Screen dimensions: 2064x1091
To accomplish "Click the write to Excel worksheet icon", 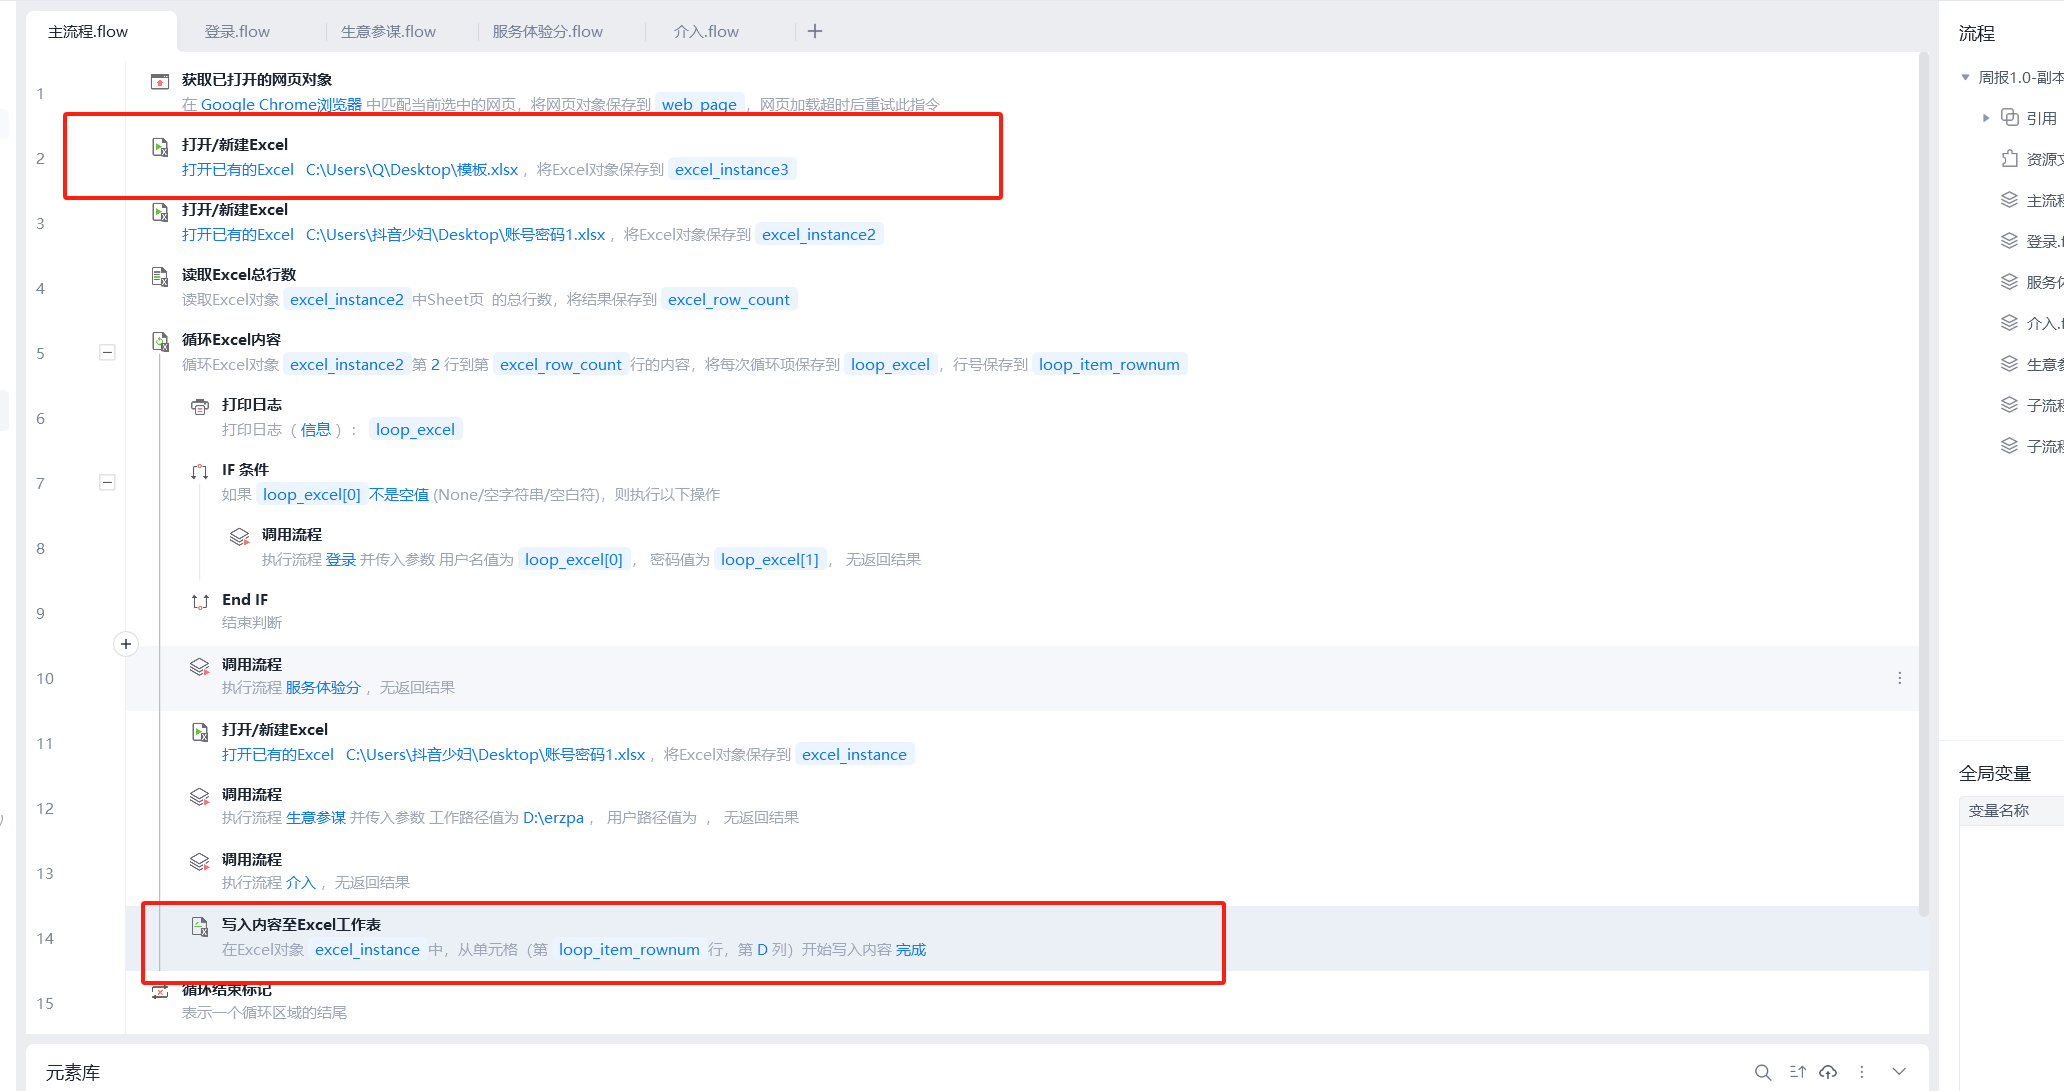I will [200, 926].
